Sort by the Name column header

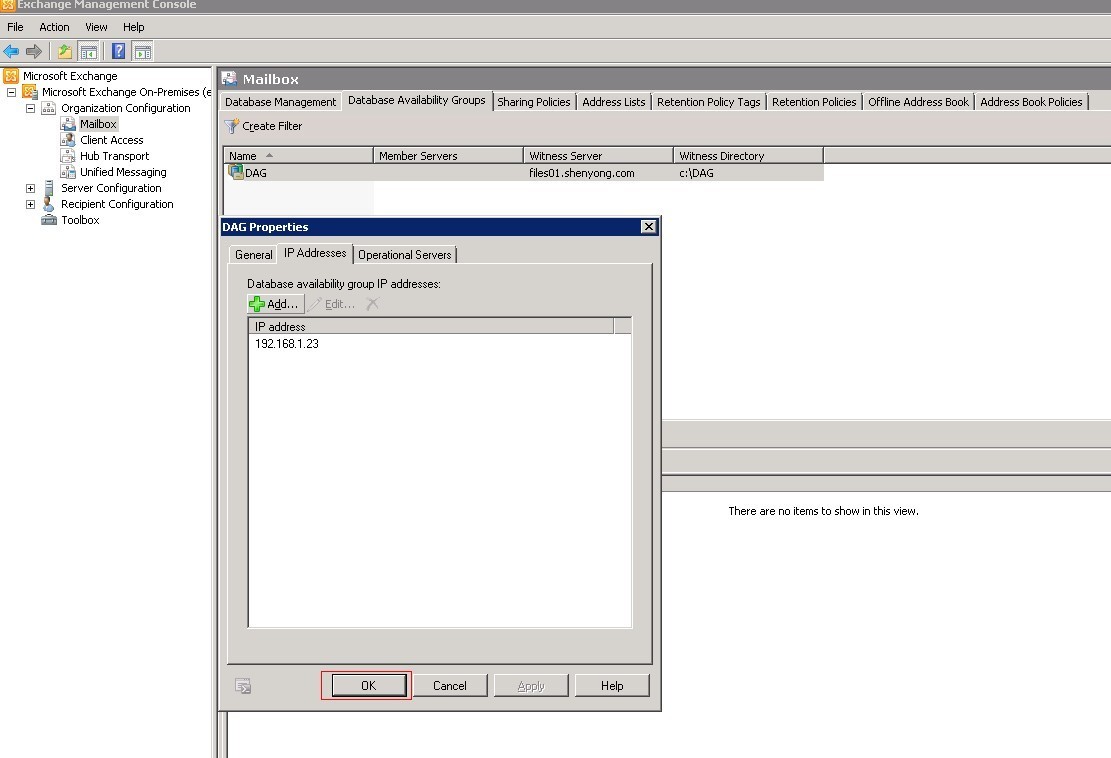click(298, 156)
